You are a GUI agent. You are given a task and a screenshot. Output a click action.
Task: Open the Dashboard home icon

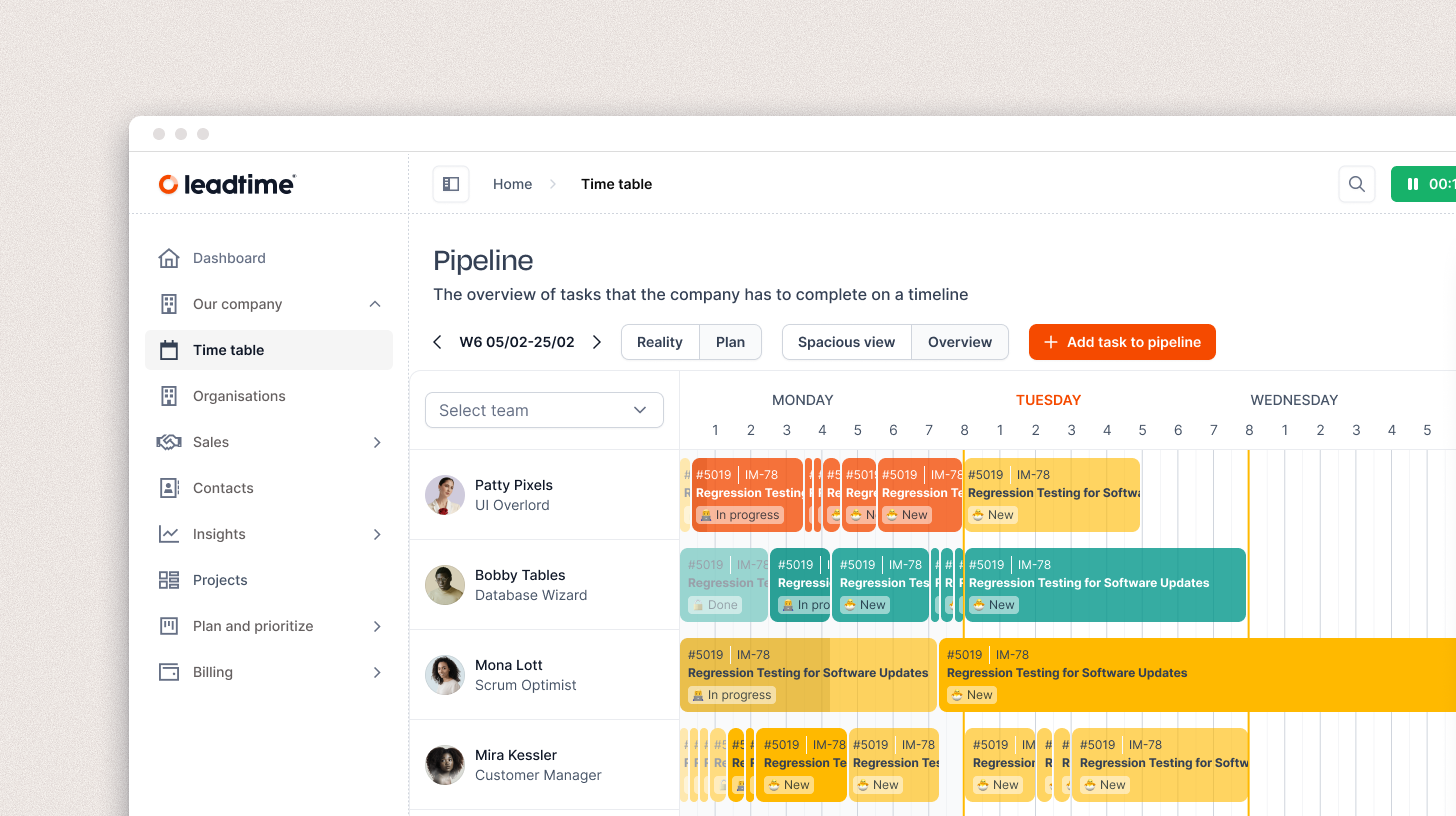(169, 258)
